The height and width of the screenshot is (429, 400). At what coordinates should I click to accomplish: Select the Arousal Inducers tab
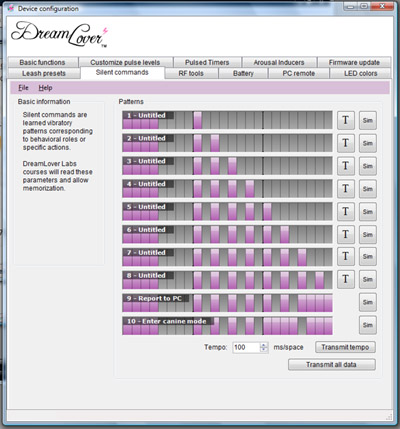pos(279,62)
